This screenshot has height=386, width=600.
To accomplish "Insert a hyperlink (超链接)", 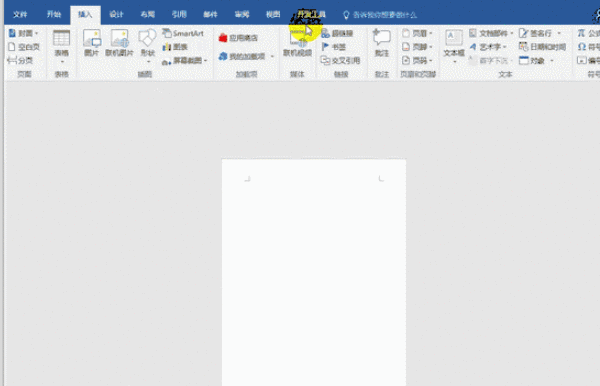I will coord(337,33).
